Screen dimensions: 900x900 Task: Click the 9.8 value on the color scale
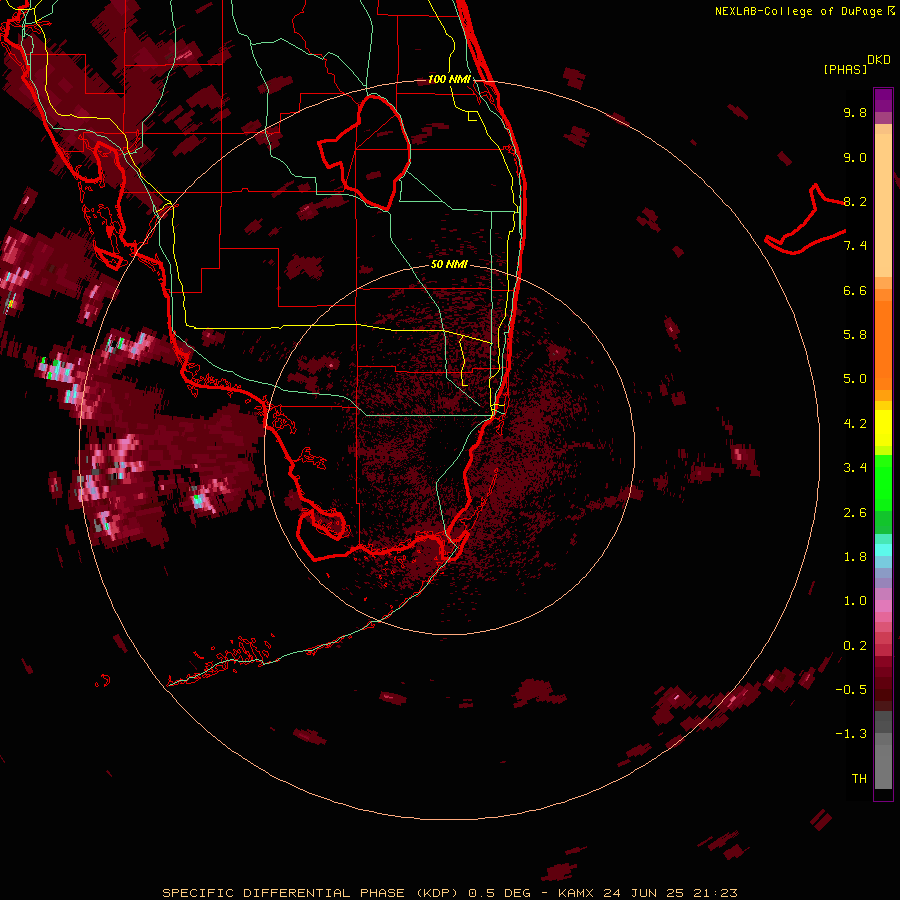pos(855,112)
